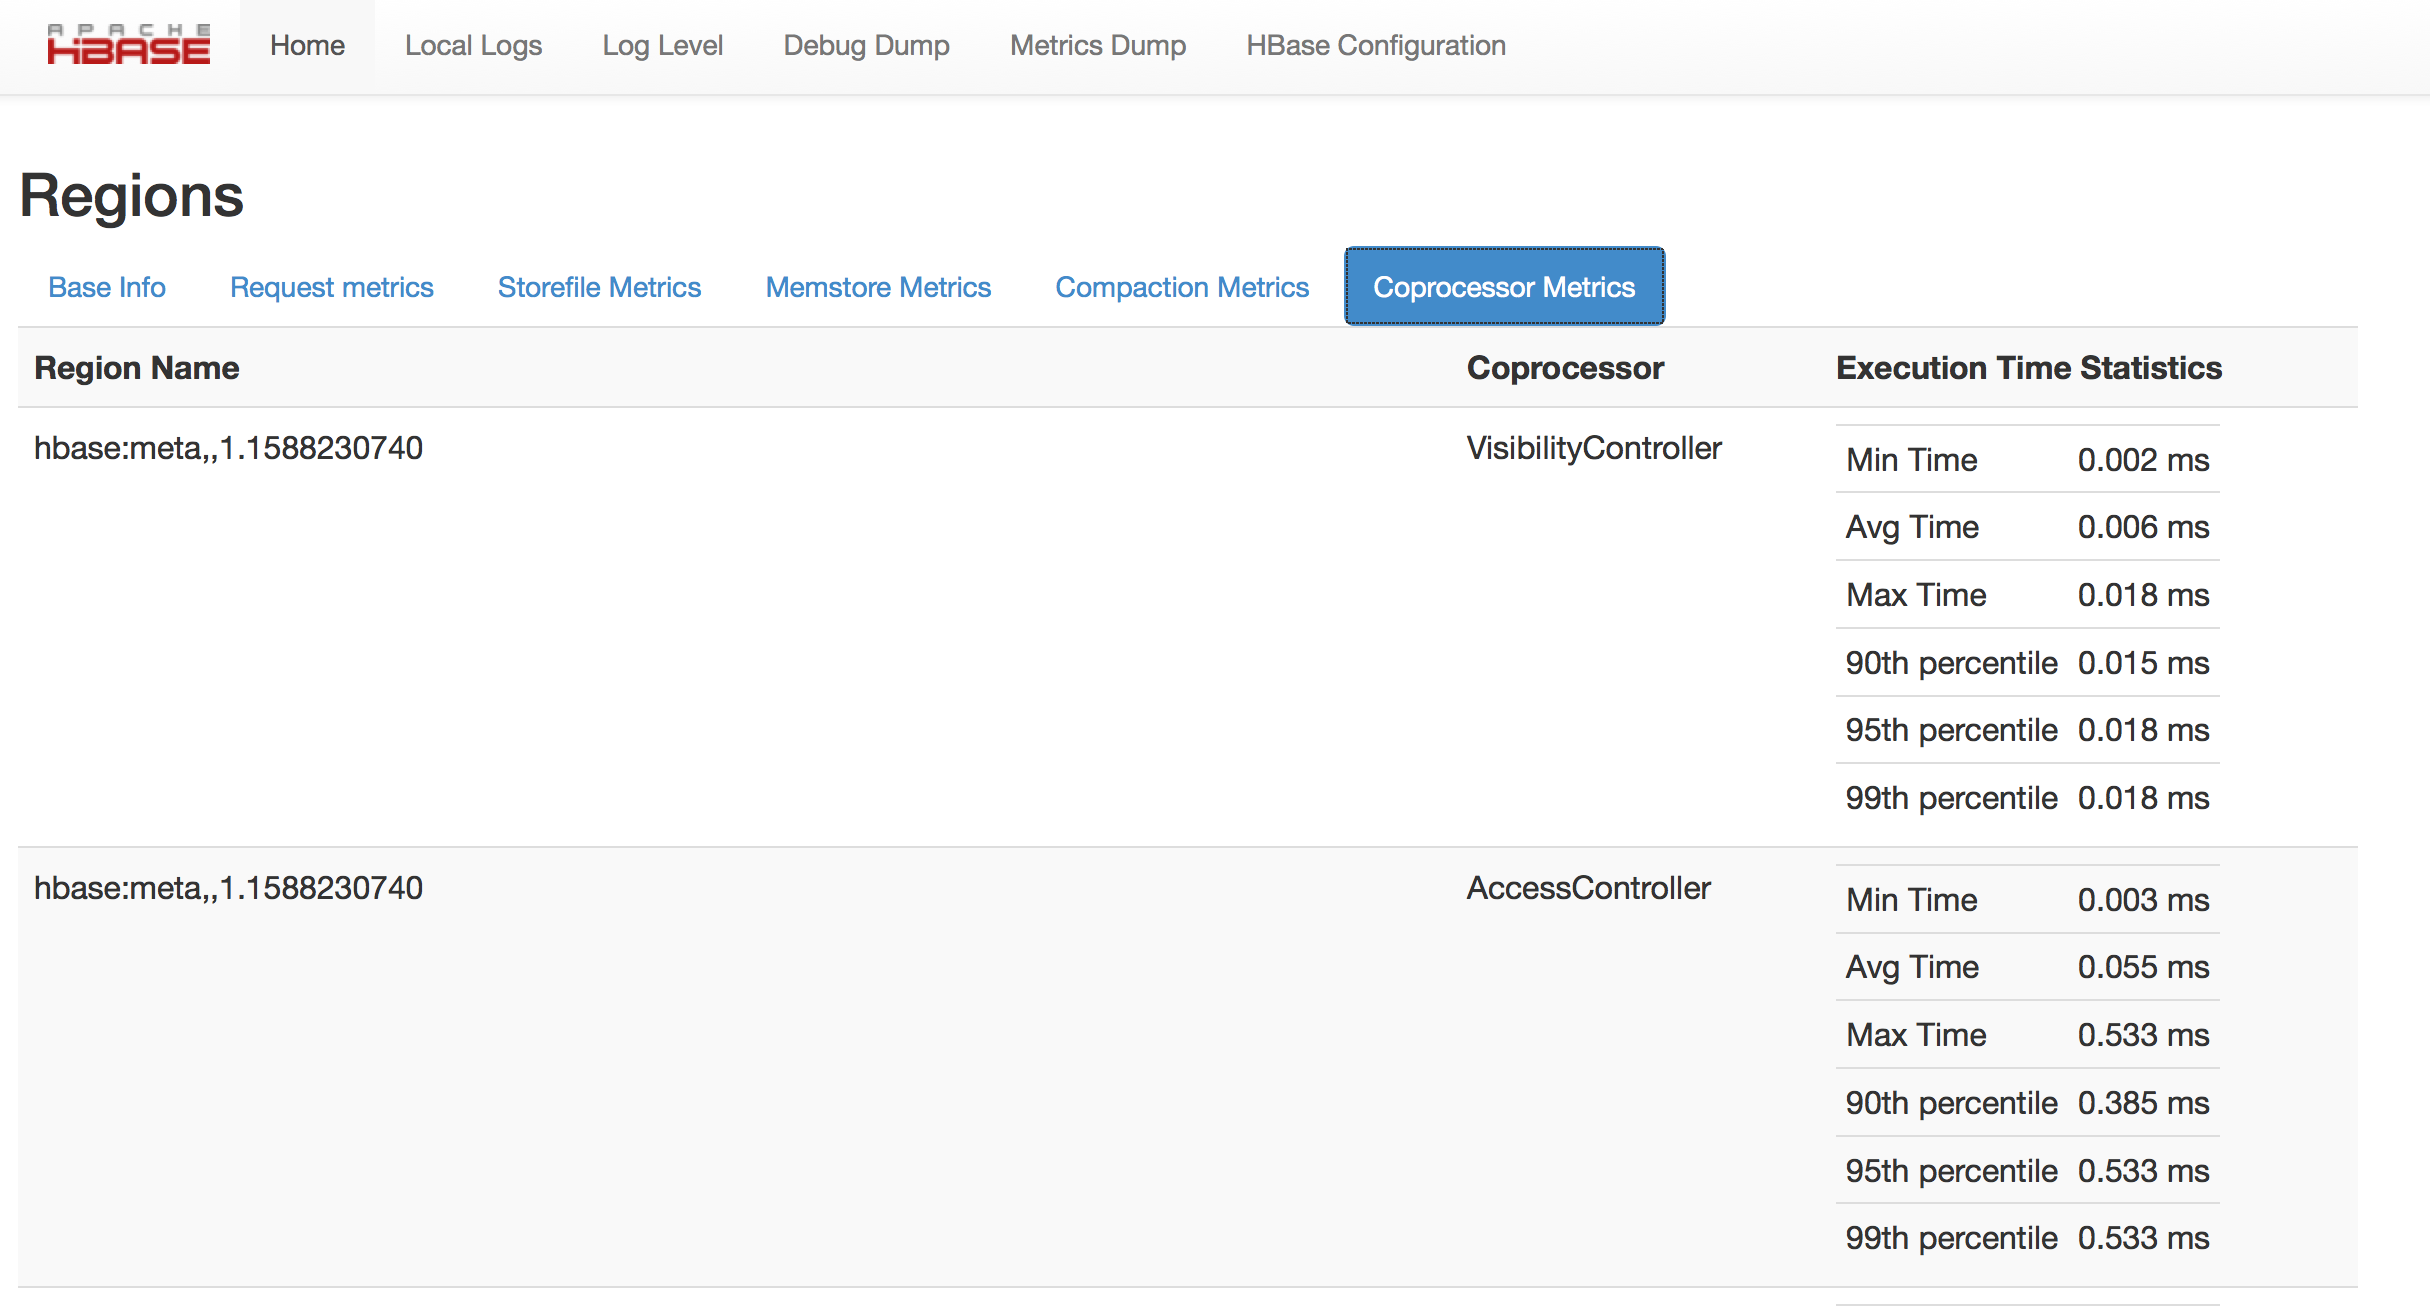Click the Home navigation link
2430x1308 pixels.
(309, 45)
